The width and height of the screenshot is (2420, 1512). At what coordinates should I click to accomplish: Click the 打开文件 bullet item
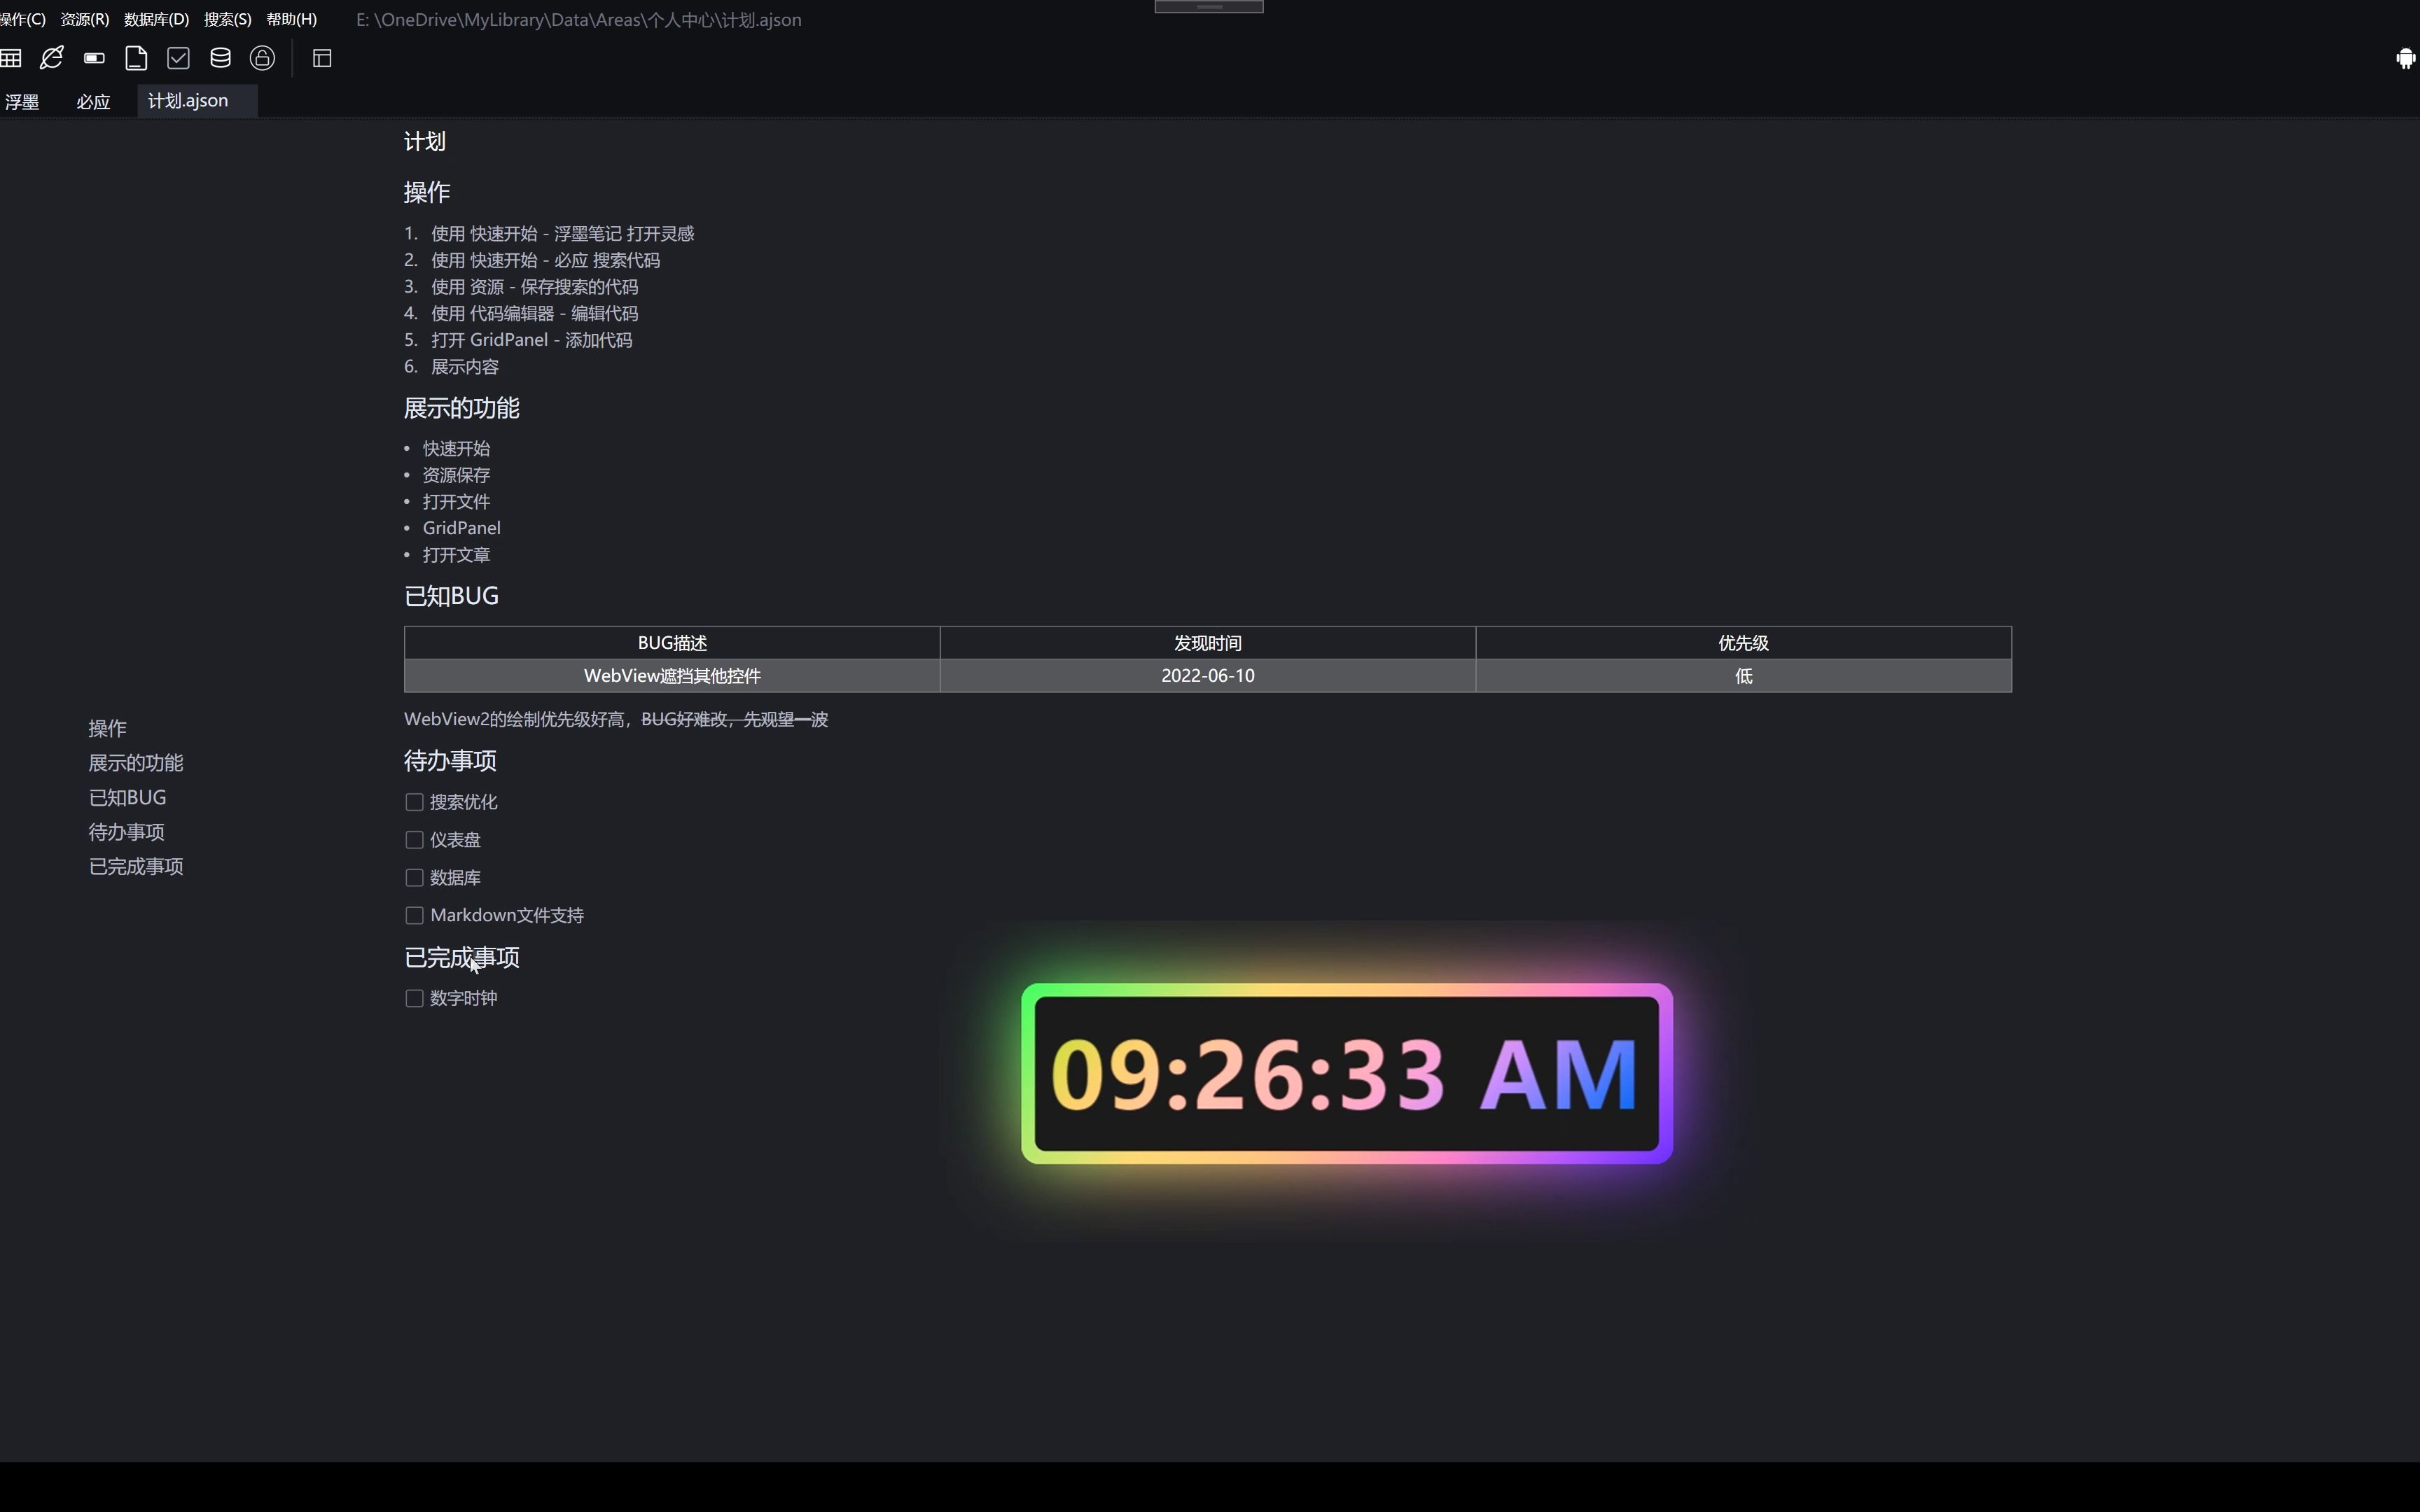click(456, 501)
